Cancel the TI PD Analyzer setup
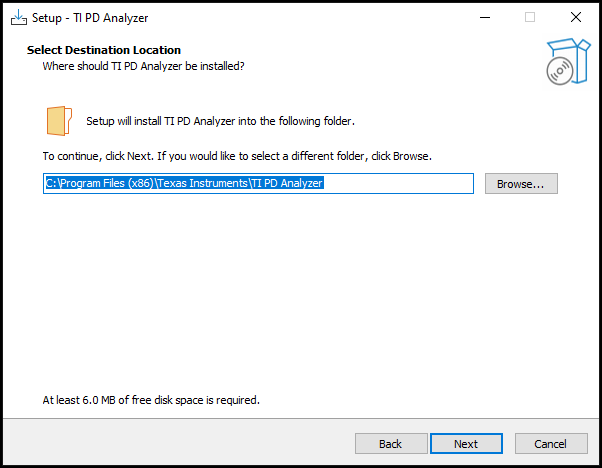 click(550, 443)
